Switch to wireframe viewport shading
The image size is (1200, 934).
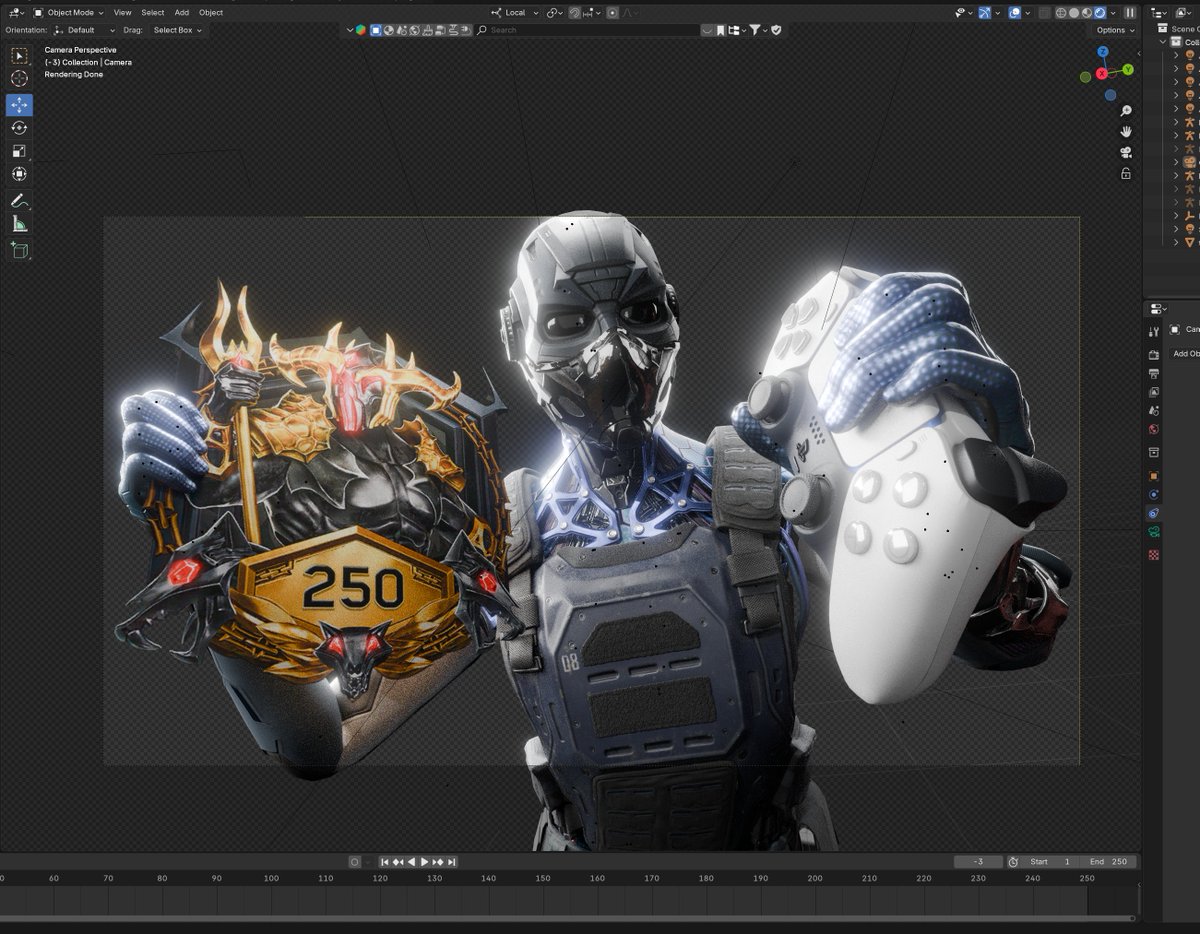pyautogui.click(x=1063, y=13)
